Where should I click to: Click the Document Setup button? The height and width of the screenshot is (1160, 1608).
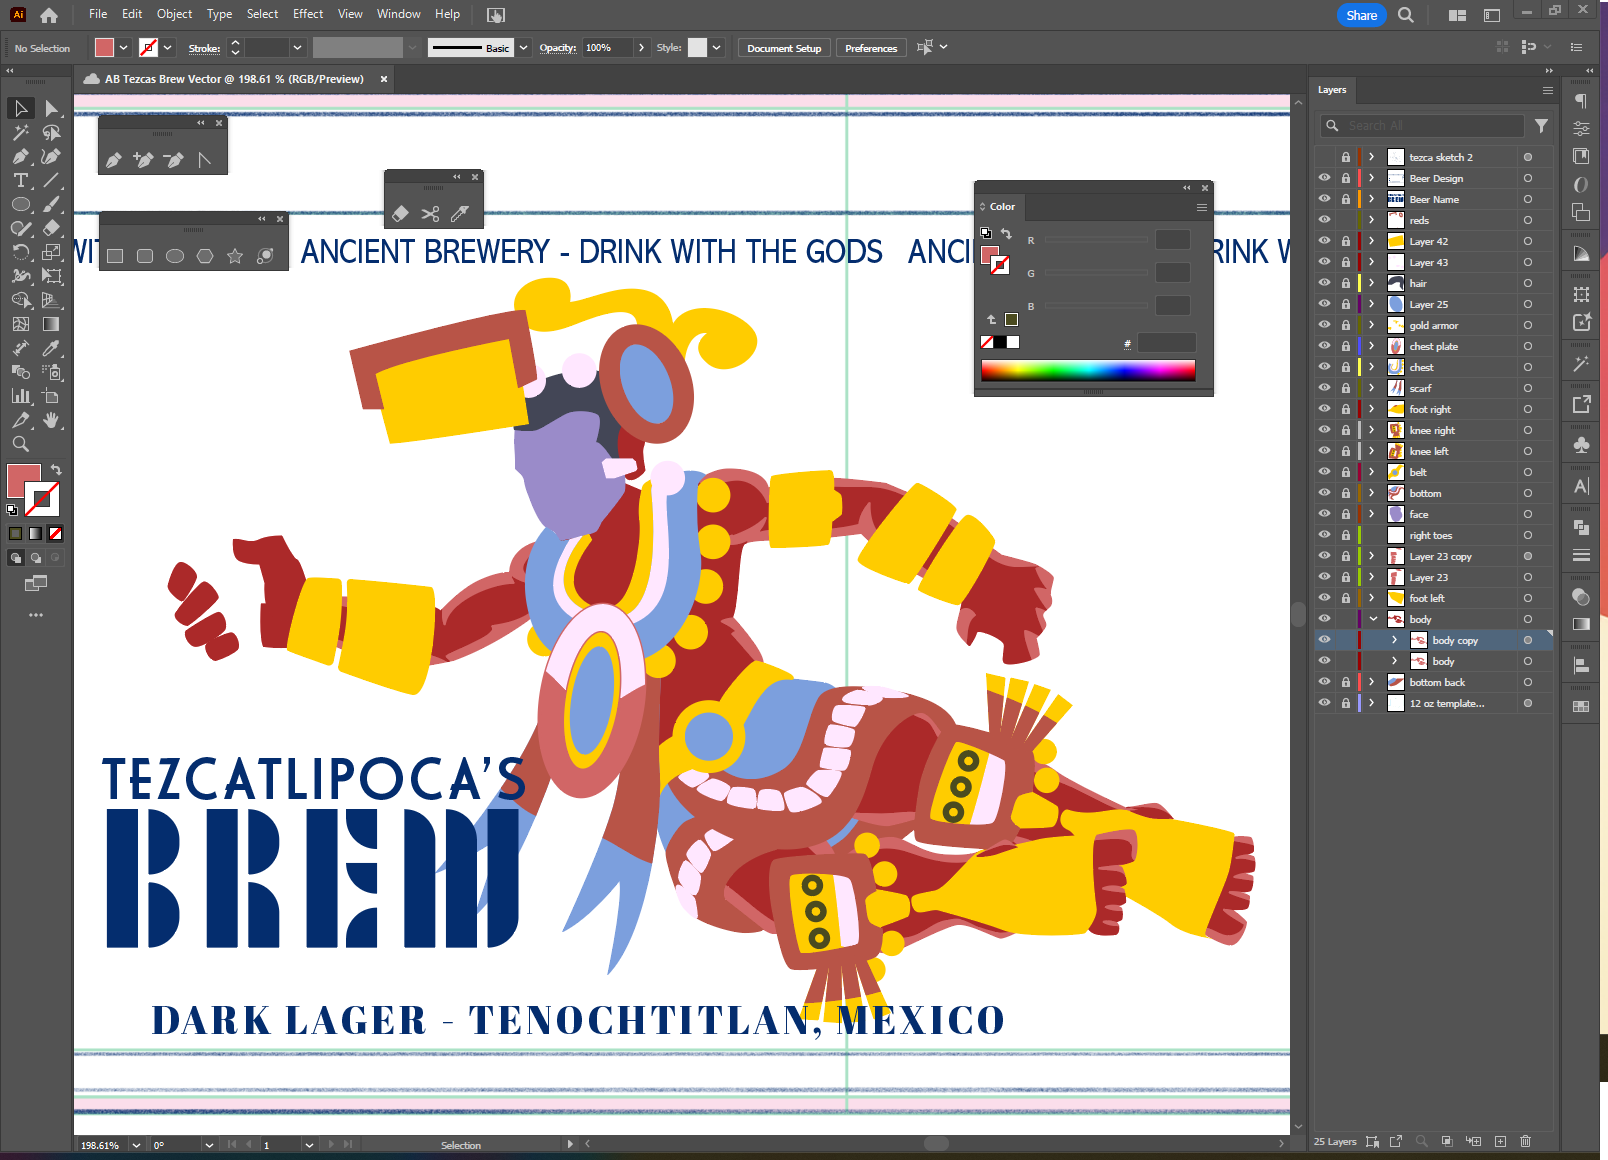click(x=783, y=48)
